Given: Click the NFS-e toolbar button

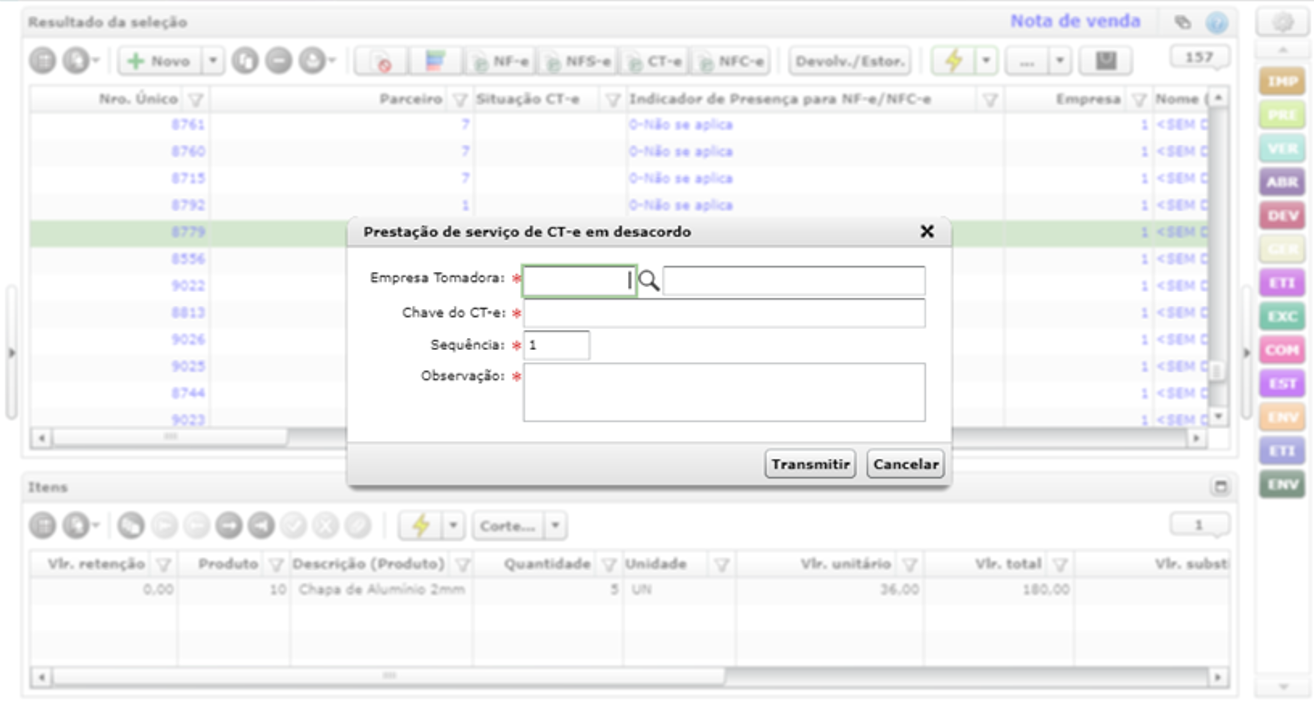Looking at the screenshot, I should click(577, 62).
